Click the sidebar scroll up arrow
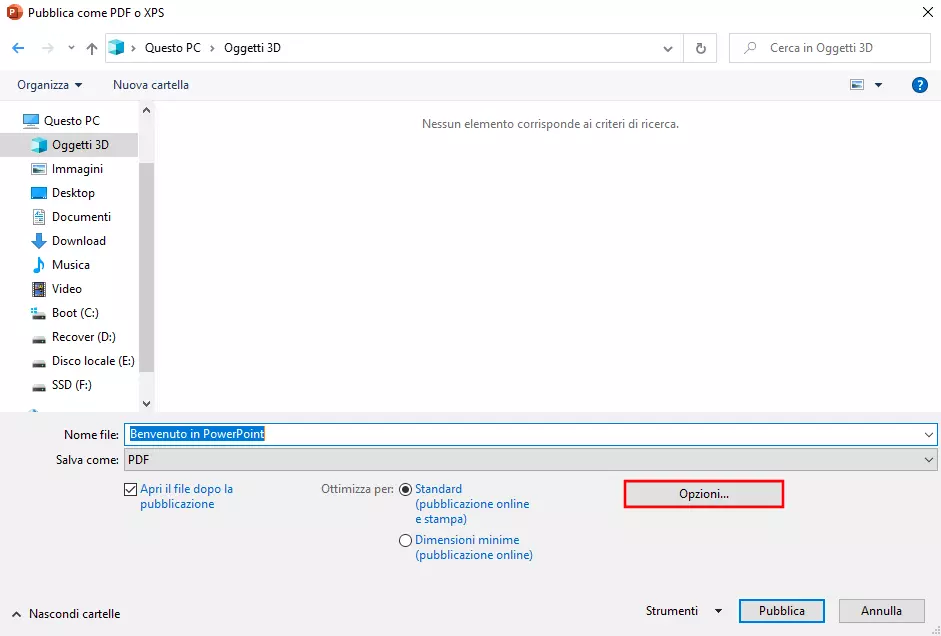Viewport: 941px width, 636px height. click(146, 110)
